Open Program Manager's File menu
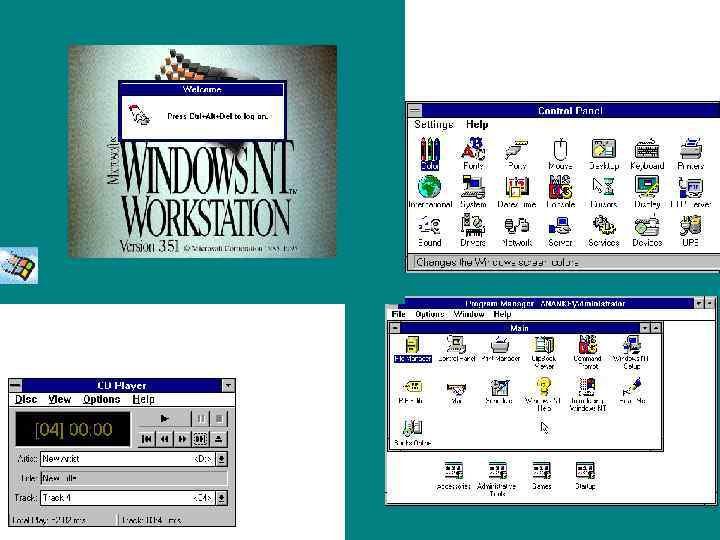This screenshot has width=720, height=540. pos(399,314)
